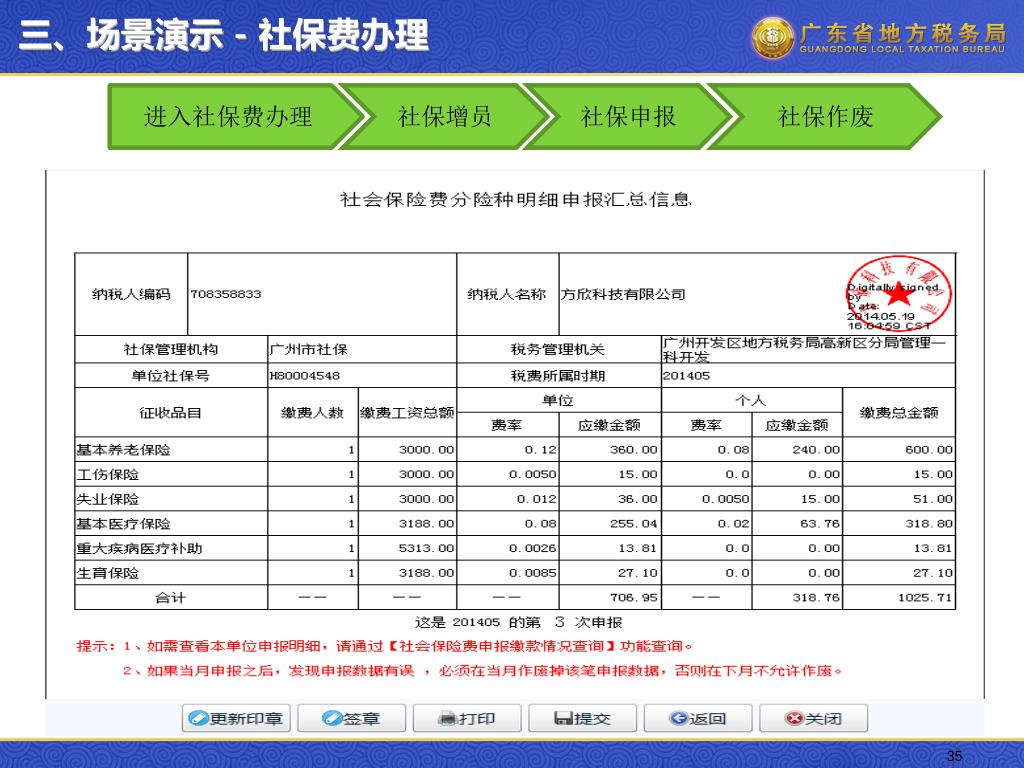1024x768 pixels.
Task: Click the red X icon on 关闭
Action: [x=794, y=718]
